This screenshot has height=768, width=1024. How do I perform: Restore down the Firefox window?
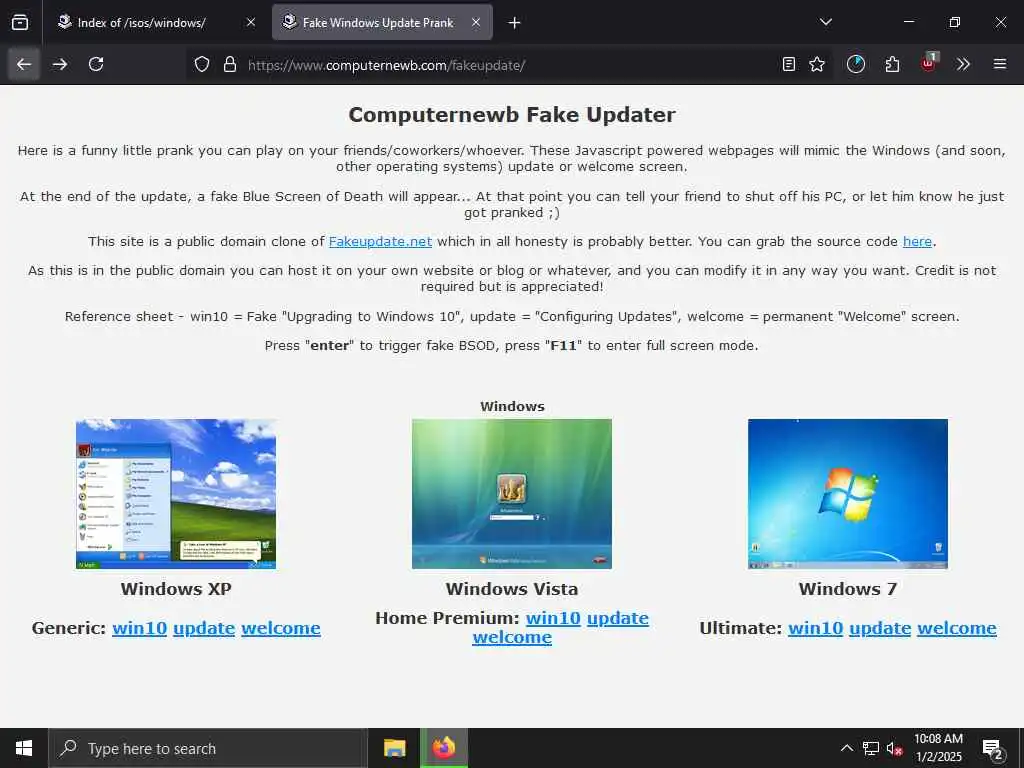954,22
